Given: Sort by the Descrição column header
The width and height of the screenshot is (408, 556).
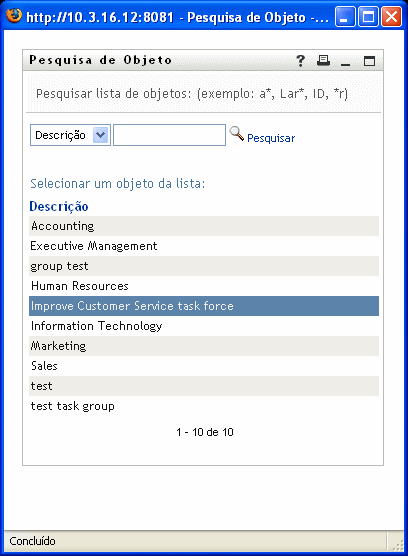Looking at the screenshot, I should [x=59, y=206].
